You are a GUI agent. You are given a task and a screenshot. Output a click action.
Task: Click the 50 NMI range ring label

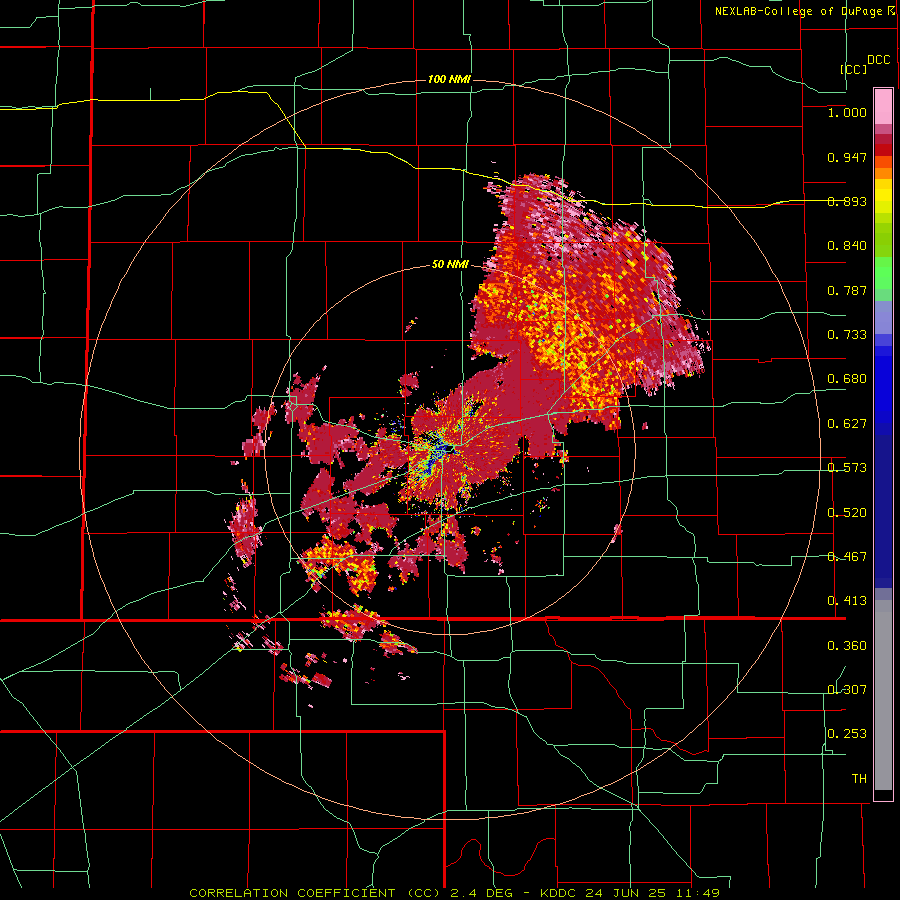coord(450,265)
